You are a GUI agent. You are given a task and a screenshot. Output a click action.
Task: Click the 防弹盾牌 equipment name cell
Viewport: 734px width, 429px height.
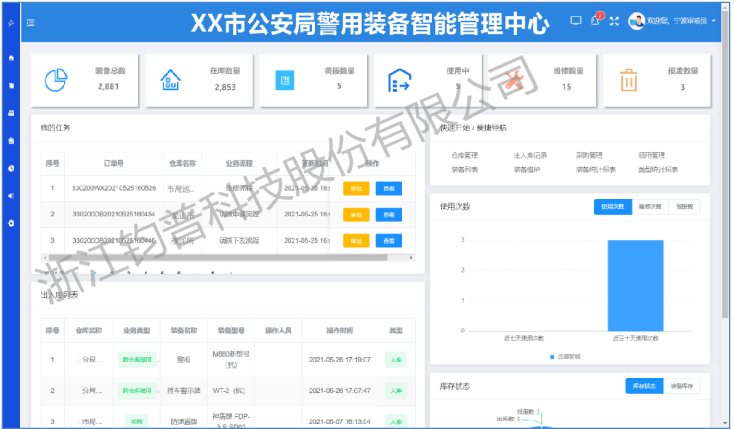(184, 422)
